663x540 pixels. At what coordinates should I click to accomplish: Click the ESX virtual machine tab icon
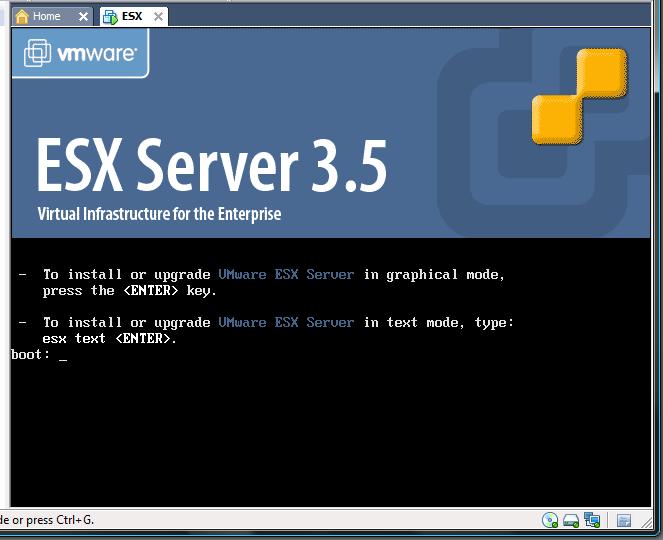click(x=110, y=17)
